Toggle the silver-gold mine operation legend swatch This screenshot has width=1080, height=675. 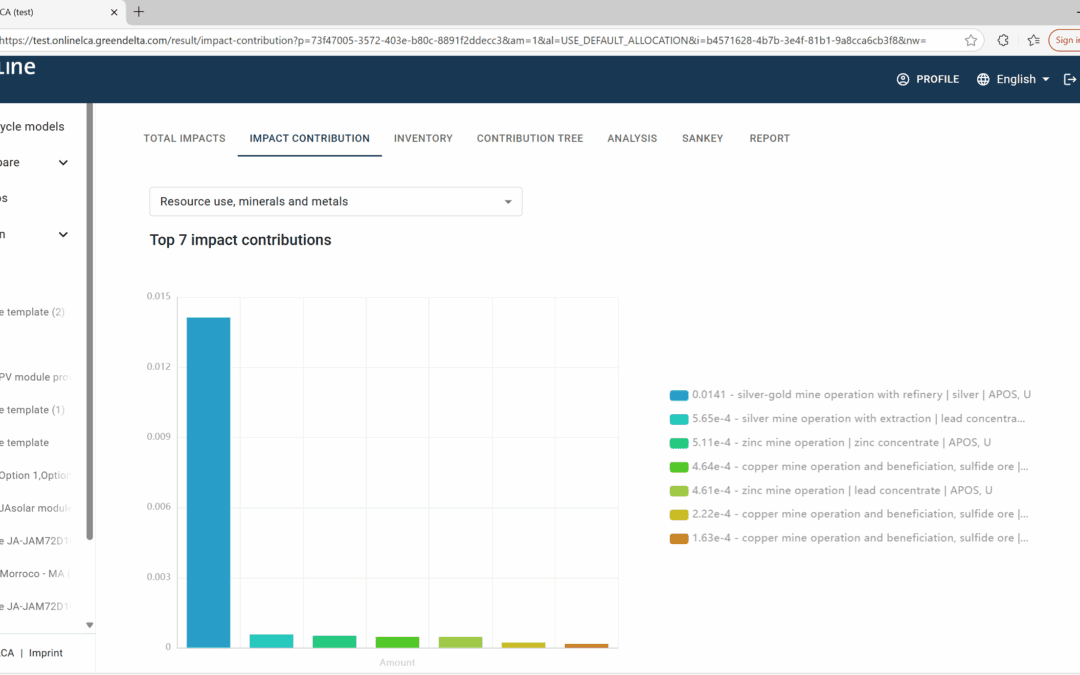[679, 395]
